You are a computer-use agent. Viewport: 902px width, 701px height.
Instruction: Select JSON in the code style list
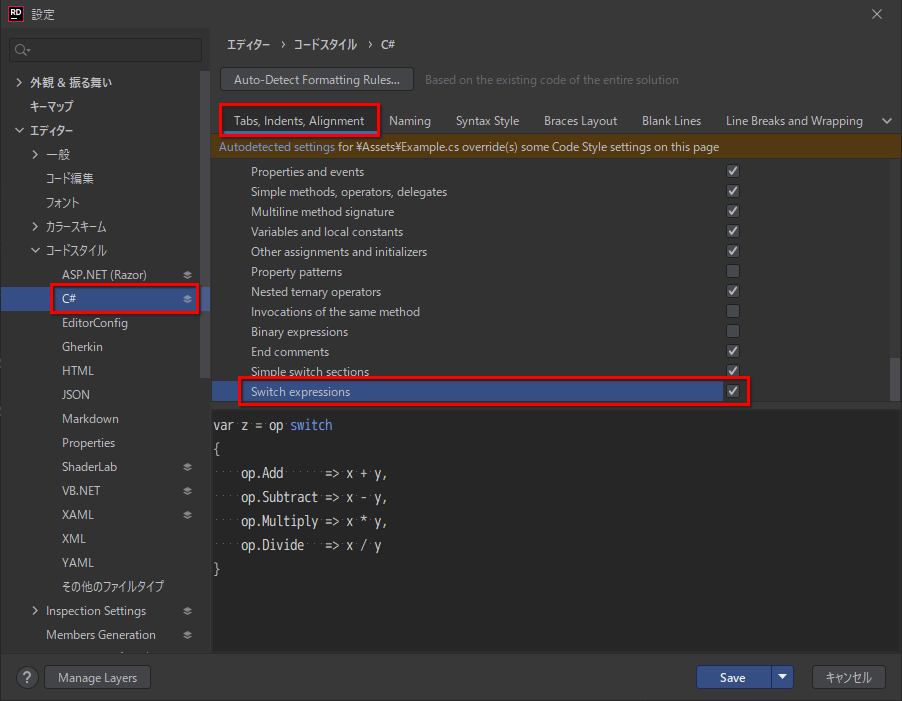(x=76, y=395)
